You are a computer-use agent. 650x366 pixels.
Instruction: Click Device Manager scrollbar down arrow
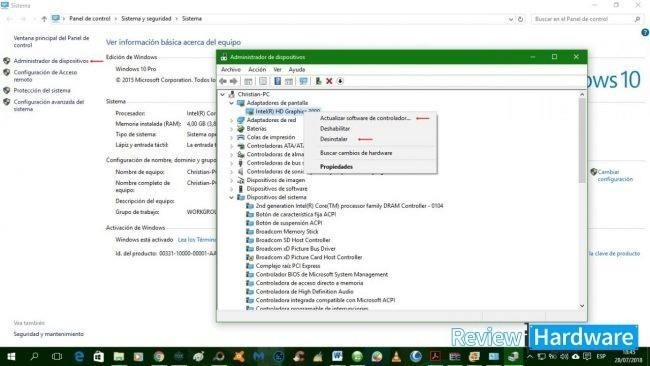coord(582,306)
